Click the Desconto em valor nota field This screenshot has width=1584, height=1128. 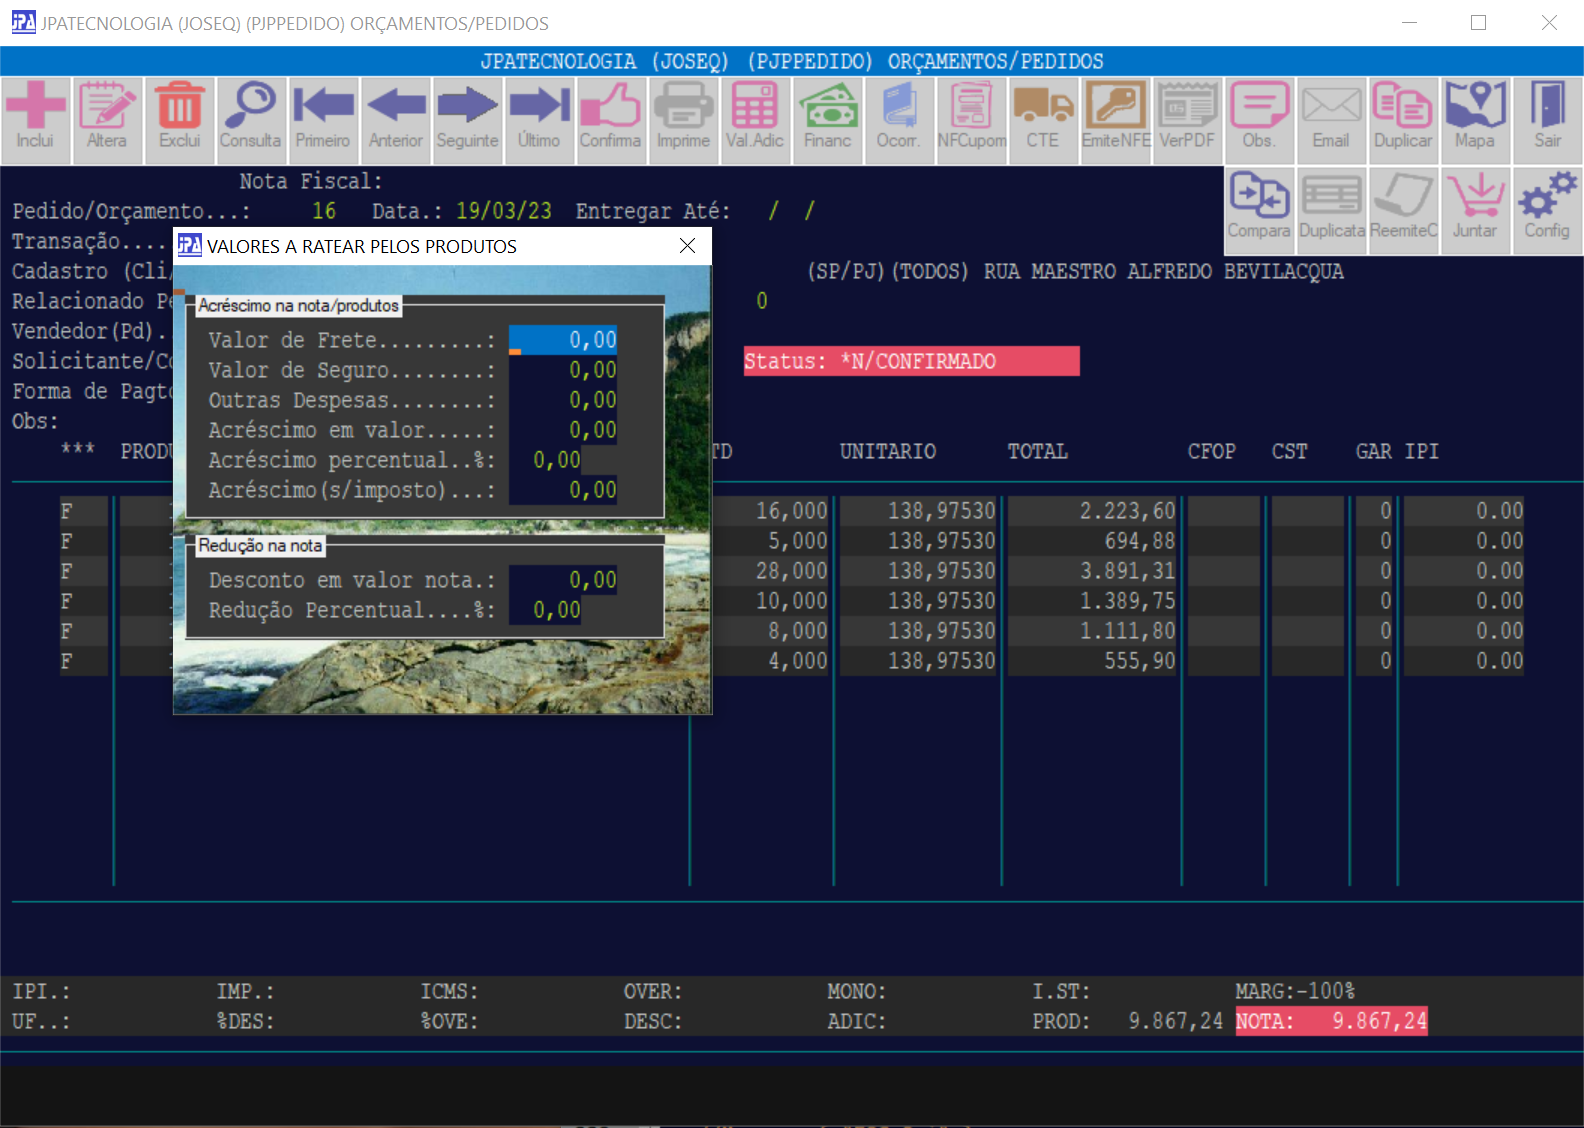point(563,581)
